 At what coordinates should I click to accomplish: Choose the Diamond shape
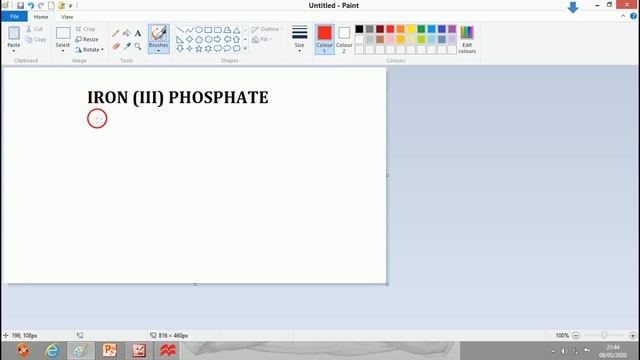tap(189, 39)
